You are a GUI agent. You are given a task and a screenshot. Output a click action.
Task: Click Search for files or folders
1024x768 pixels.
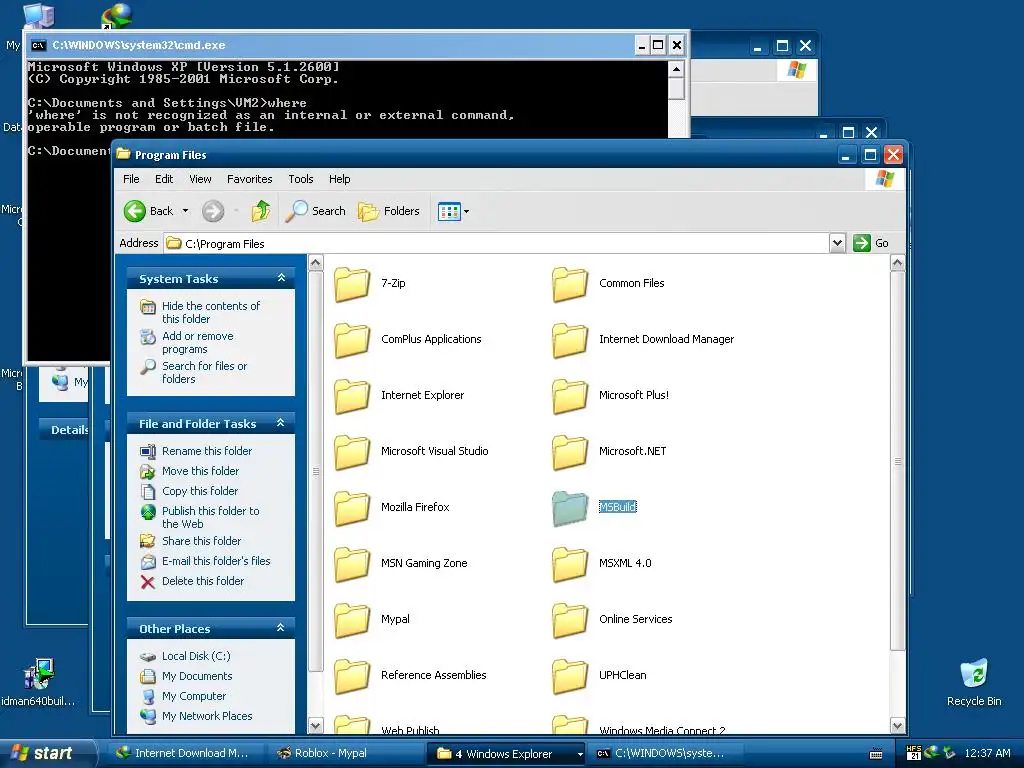pyautogui.click(x=204, y=372)
